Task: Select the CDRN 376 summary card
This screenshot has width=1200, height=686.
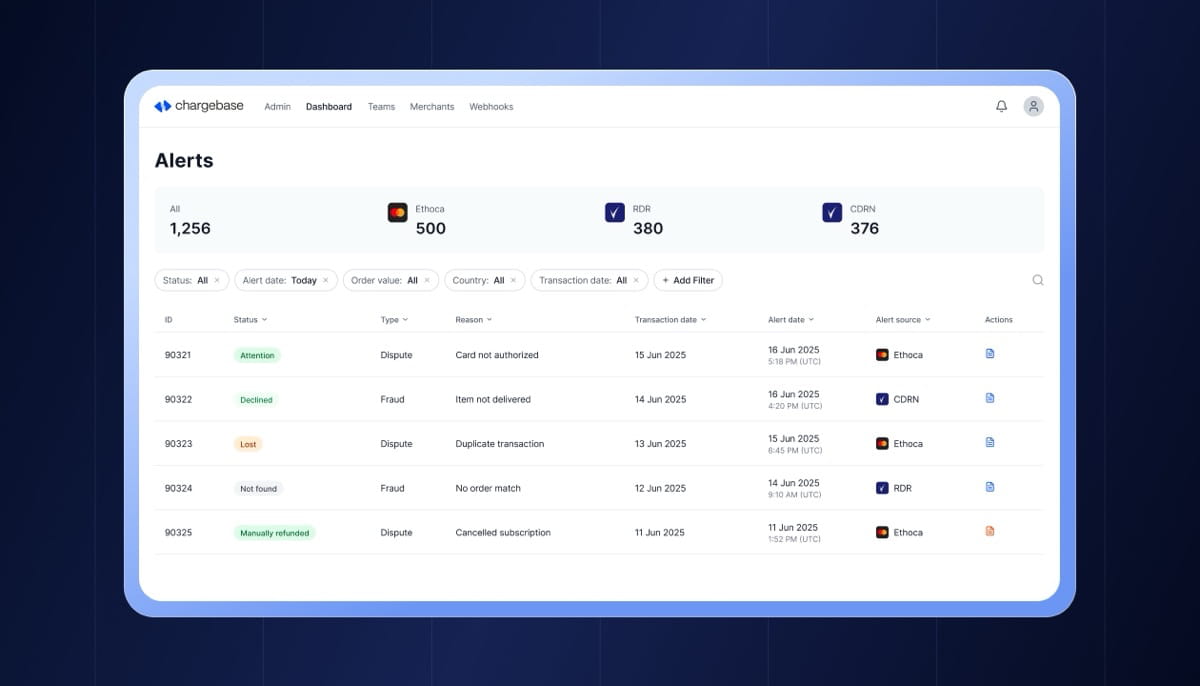Action: tap(851, 220)
